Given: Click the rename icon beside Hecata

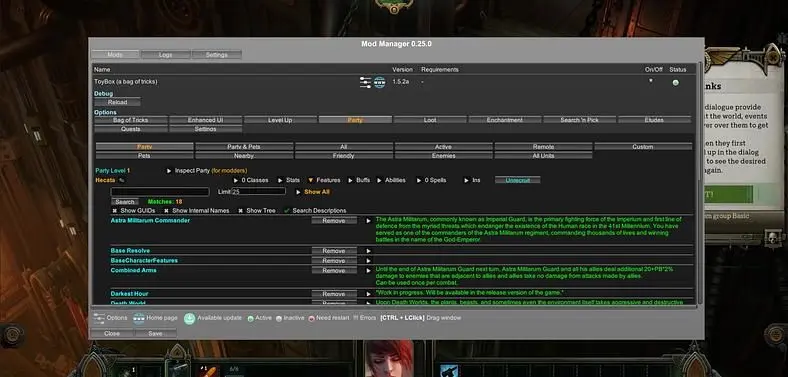Looking at the screenshot, I should click(x=122, y=180).
